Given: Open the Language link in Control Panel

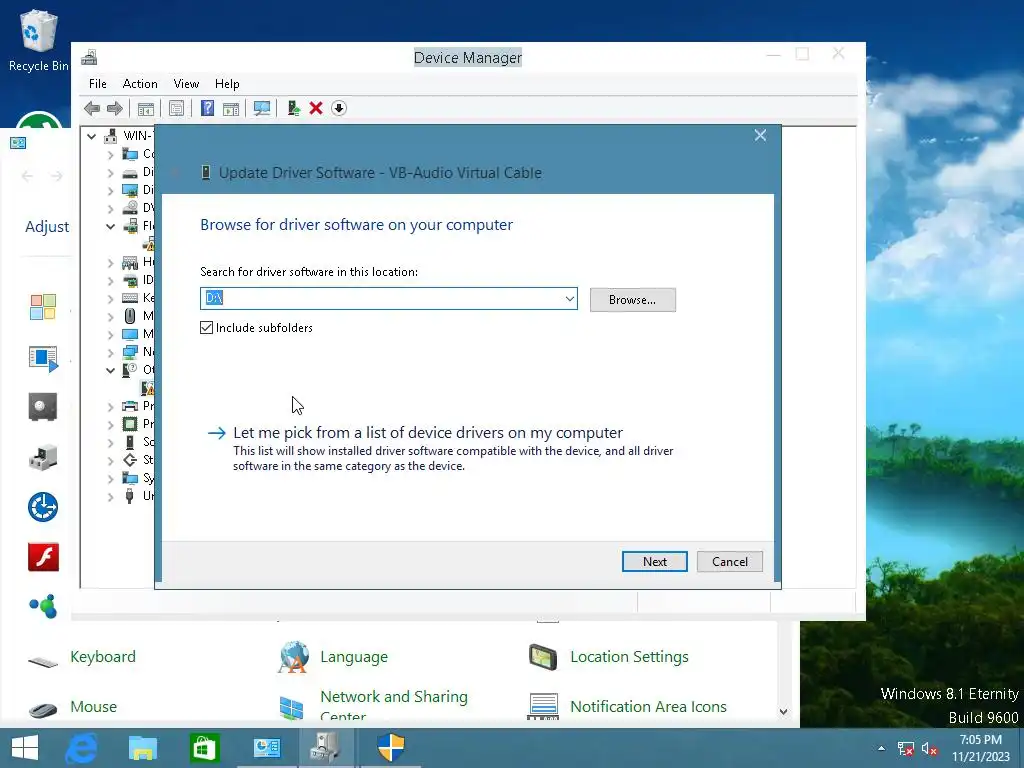Looking at the screenshot, I should 354,657.
